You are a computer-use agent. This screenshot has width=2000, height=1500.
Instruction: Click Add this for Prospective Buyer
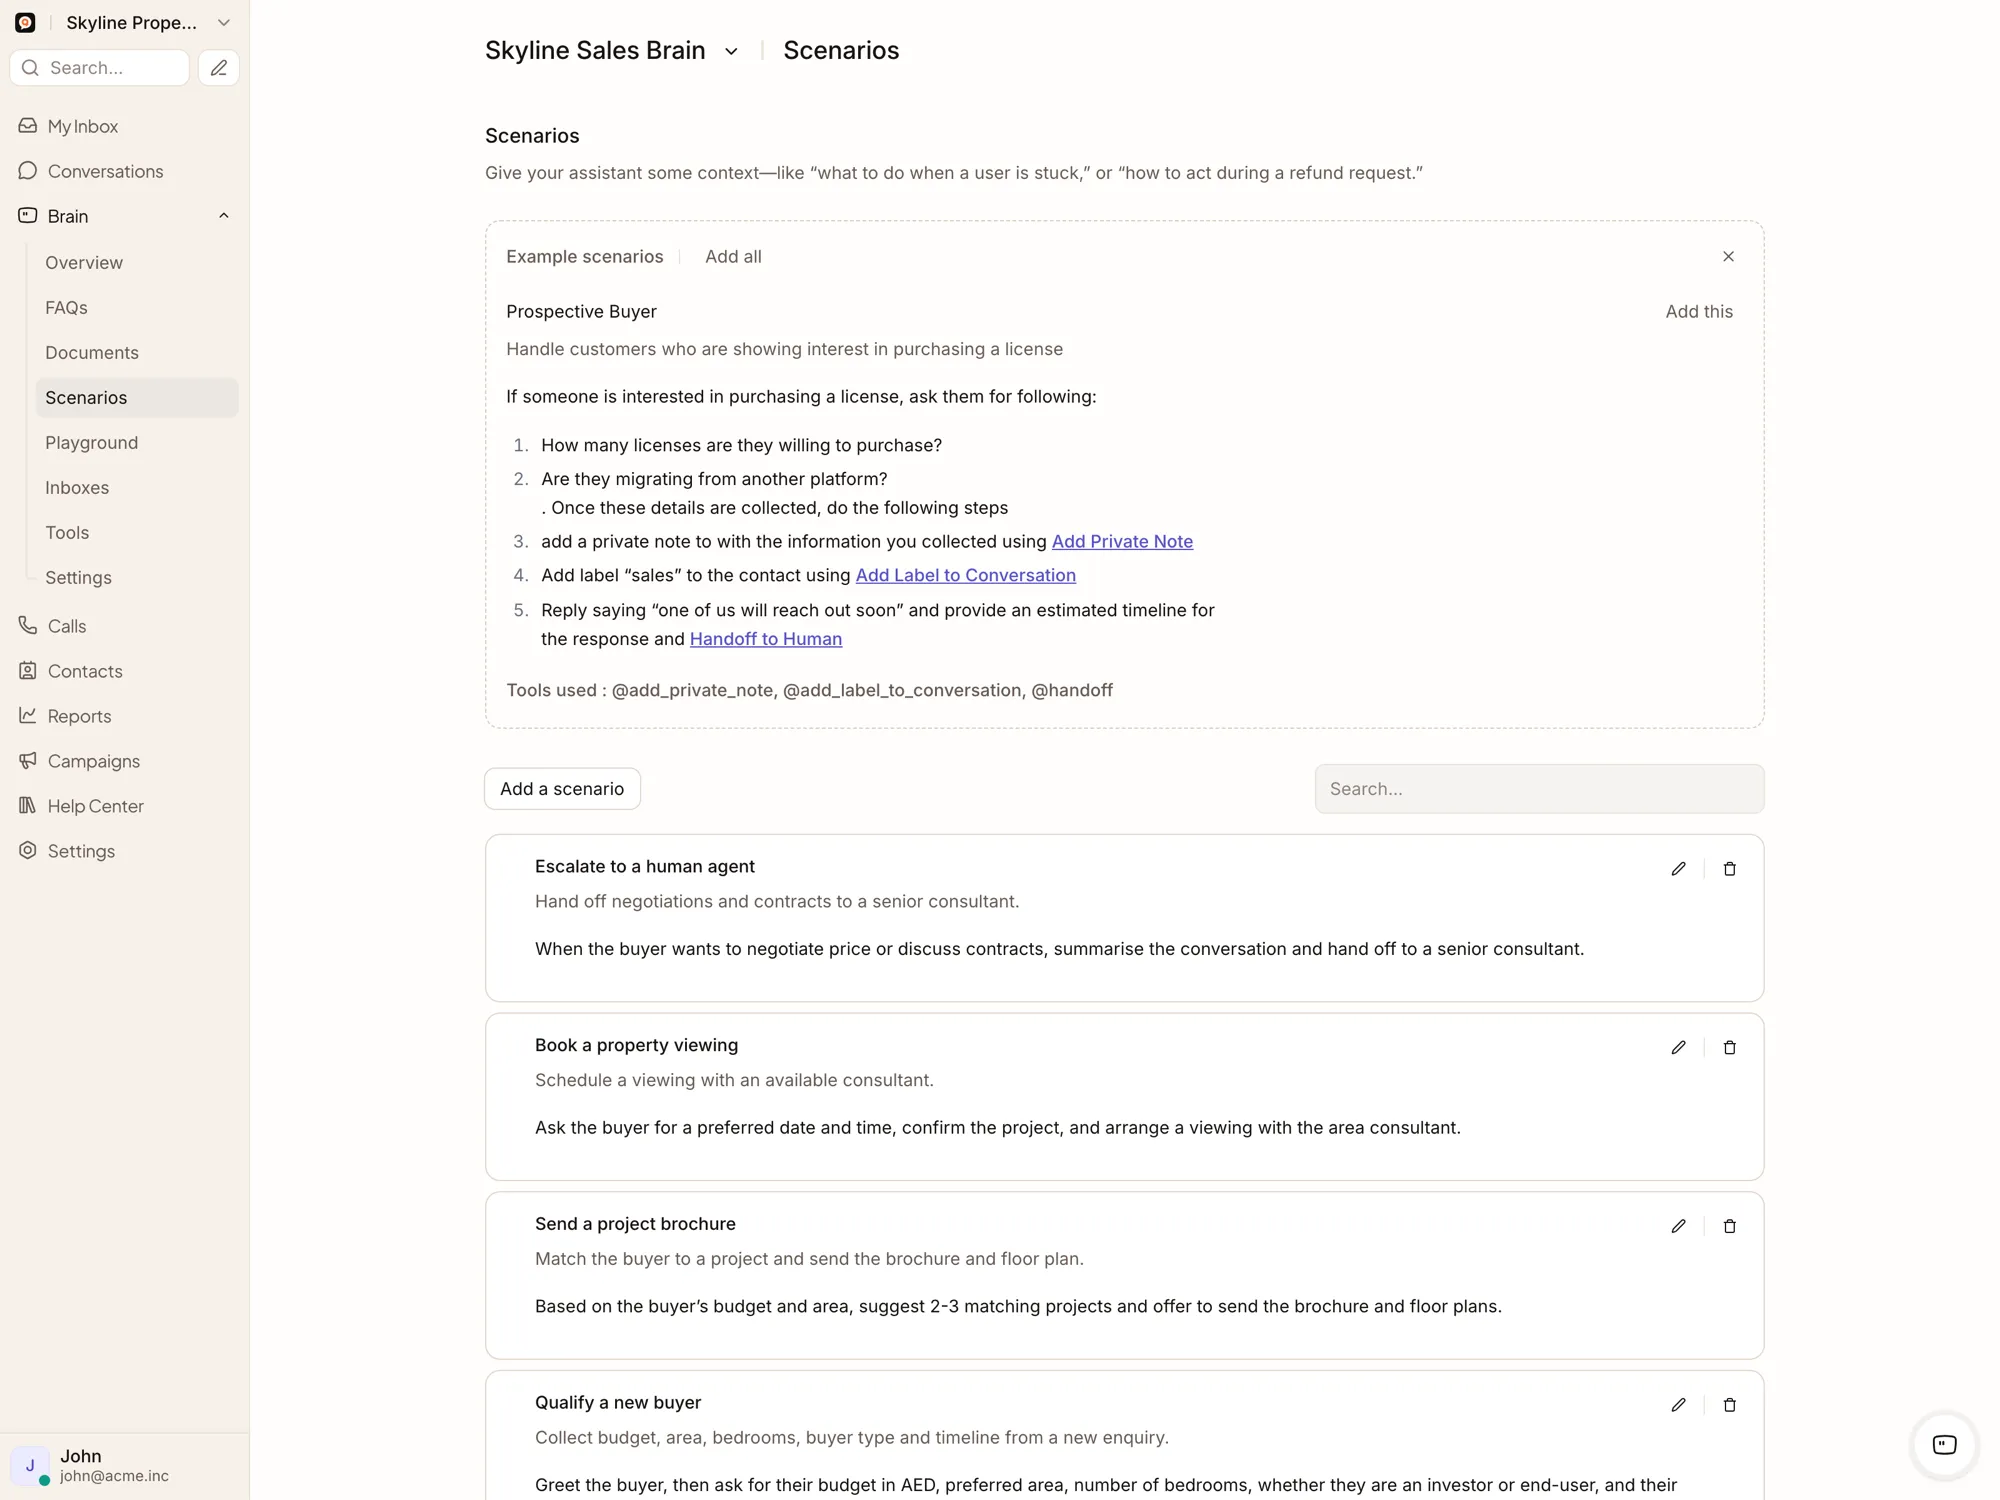(1699, 311)
